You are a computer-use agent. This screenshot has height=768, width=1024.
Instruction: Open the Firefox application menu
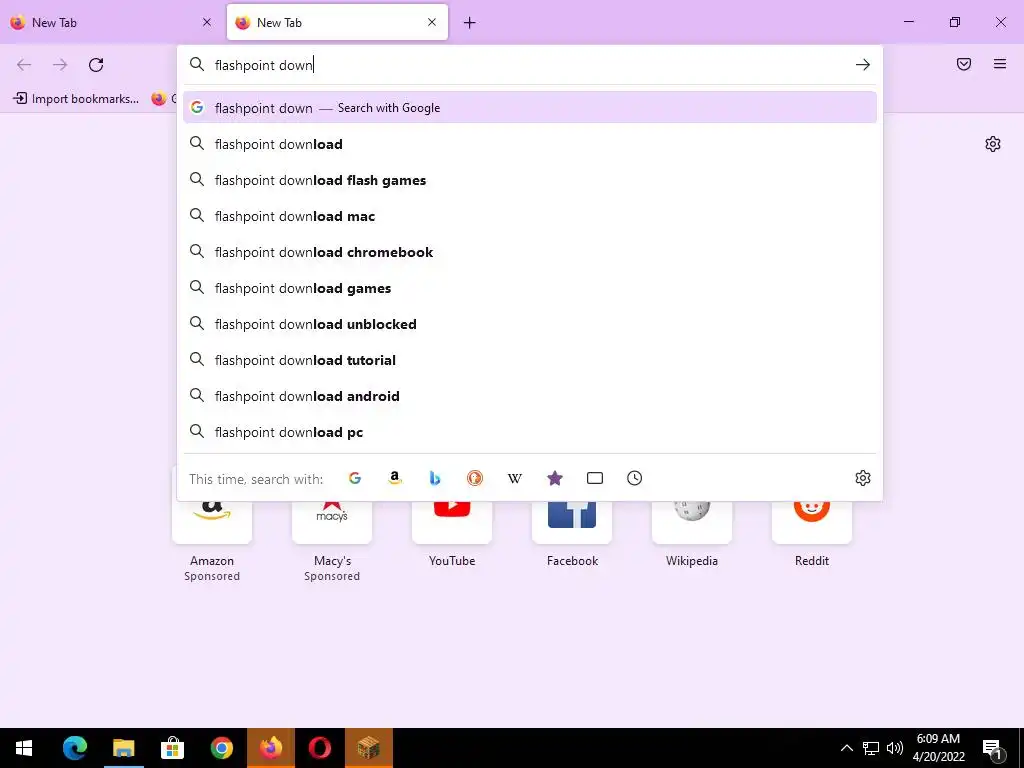click(x=1000, y=64)
